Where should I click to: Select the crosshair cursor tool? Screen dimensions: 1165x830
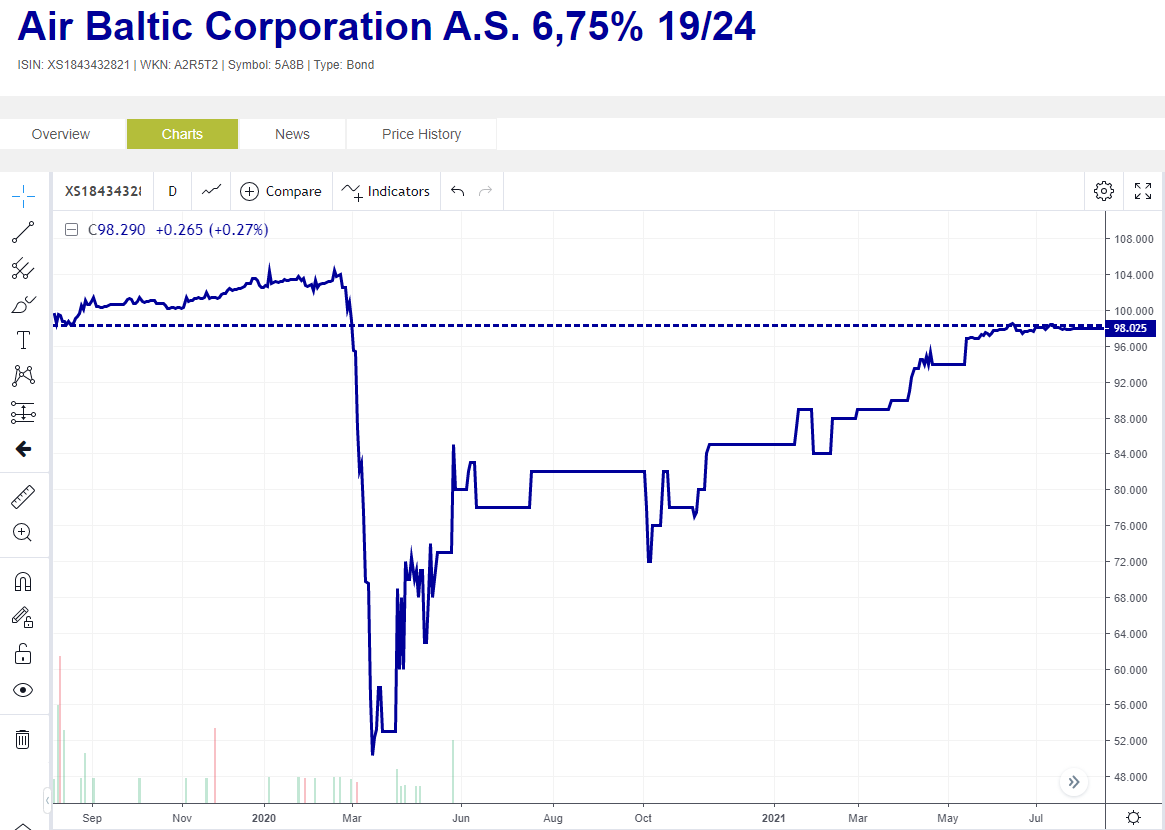coord(23,195)
